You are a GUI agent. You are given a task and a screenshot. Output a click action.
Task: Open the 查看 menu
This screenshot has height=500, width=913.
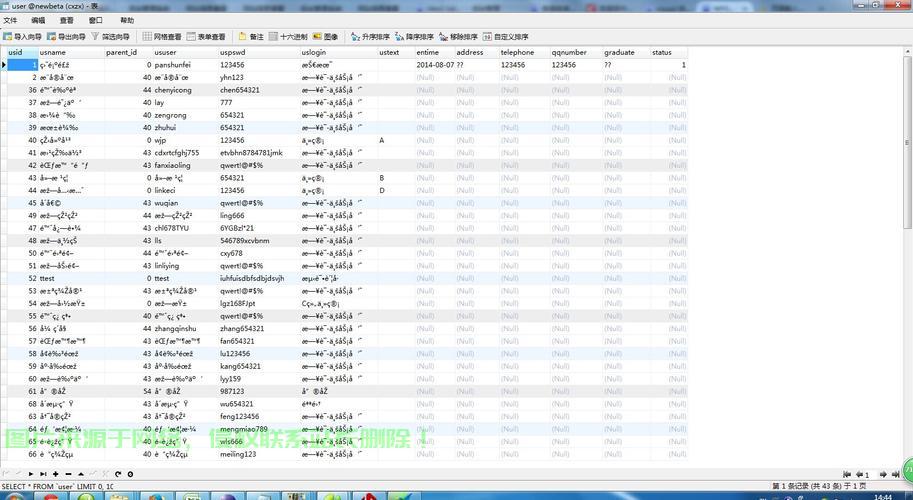(x=66, y=20)
